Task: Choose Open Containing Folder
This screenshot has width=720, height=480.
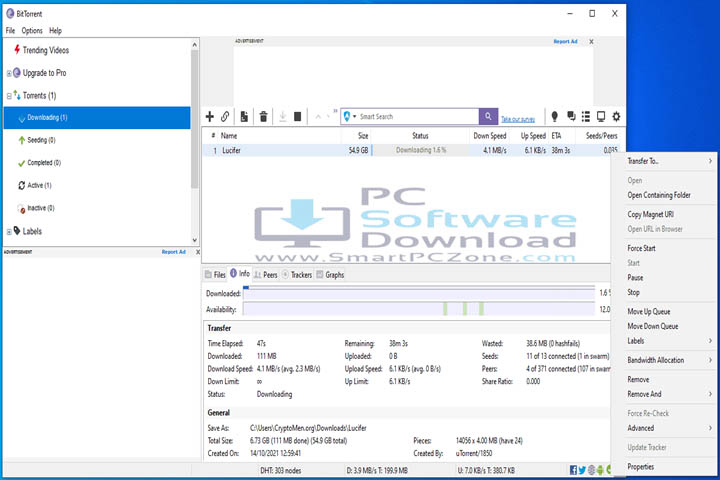Action: pyautogui.click(x=659, y=195)
